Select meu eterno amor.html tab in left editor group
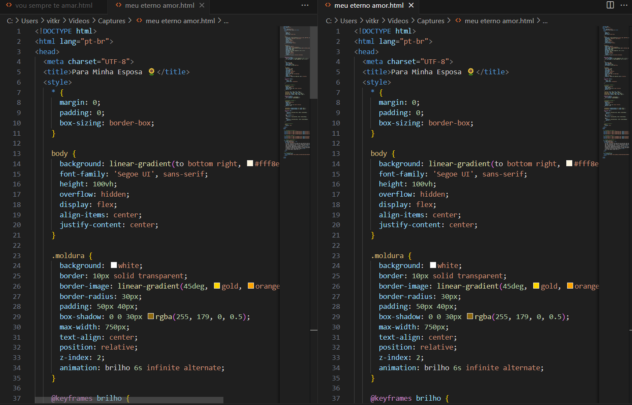 click(159, 6)
